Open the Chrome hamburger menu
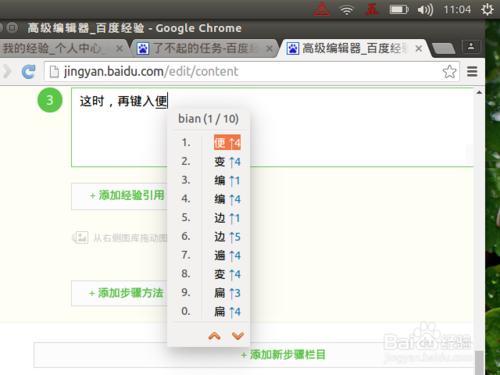Viewport: 500px width, 375px height. 472,71
